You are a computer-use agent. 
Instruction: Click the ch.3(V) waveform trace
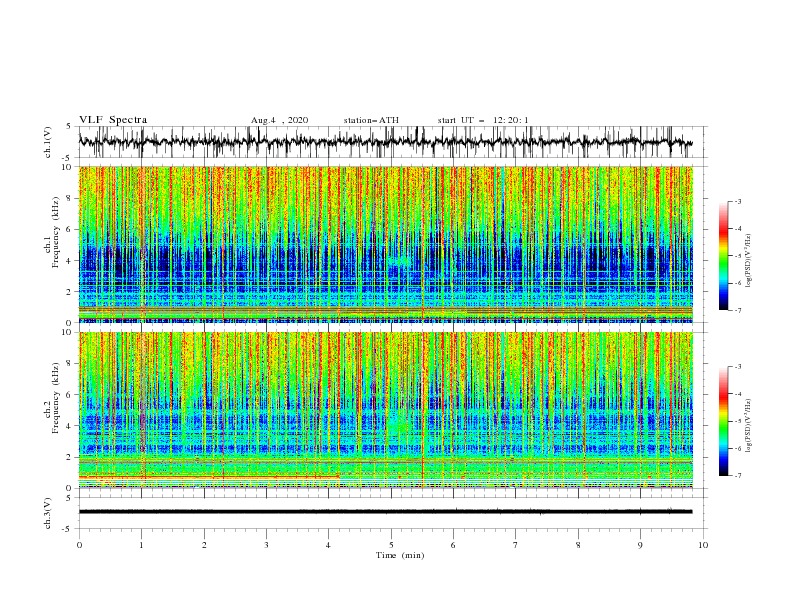386,512
